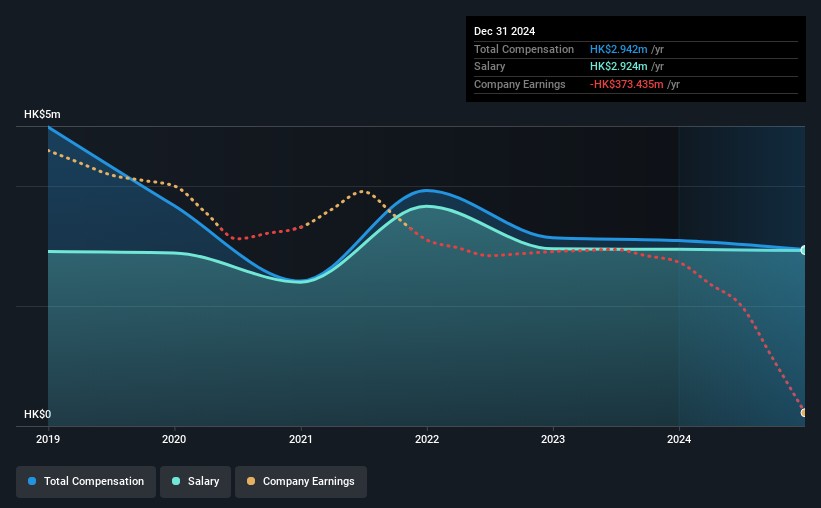Toggle the Salary legend series
This screenshot has width=821, height=508.
[x=196, y=481]
